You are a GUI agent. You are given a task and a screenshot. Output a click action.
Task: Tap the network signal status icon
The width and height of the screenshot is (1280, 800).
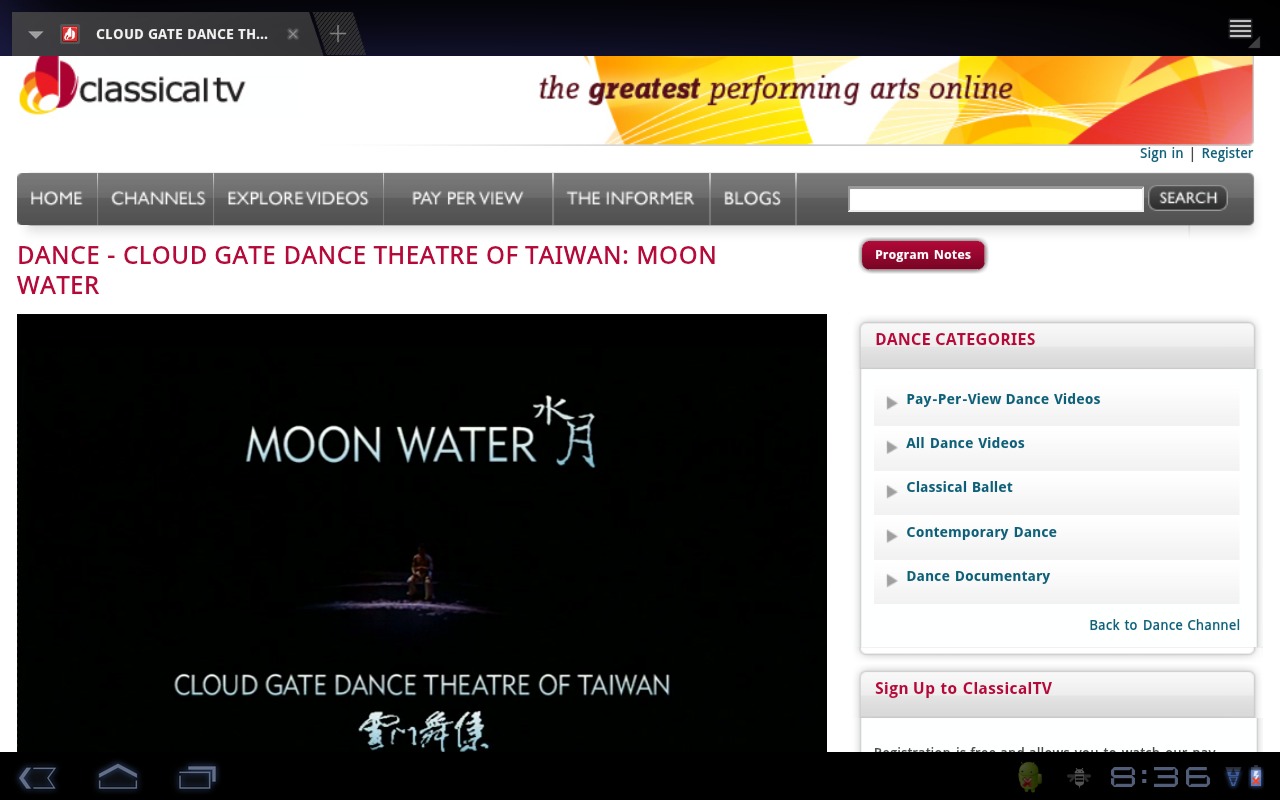tap(1233, 777)
